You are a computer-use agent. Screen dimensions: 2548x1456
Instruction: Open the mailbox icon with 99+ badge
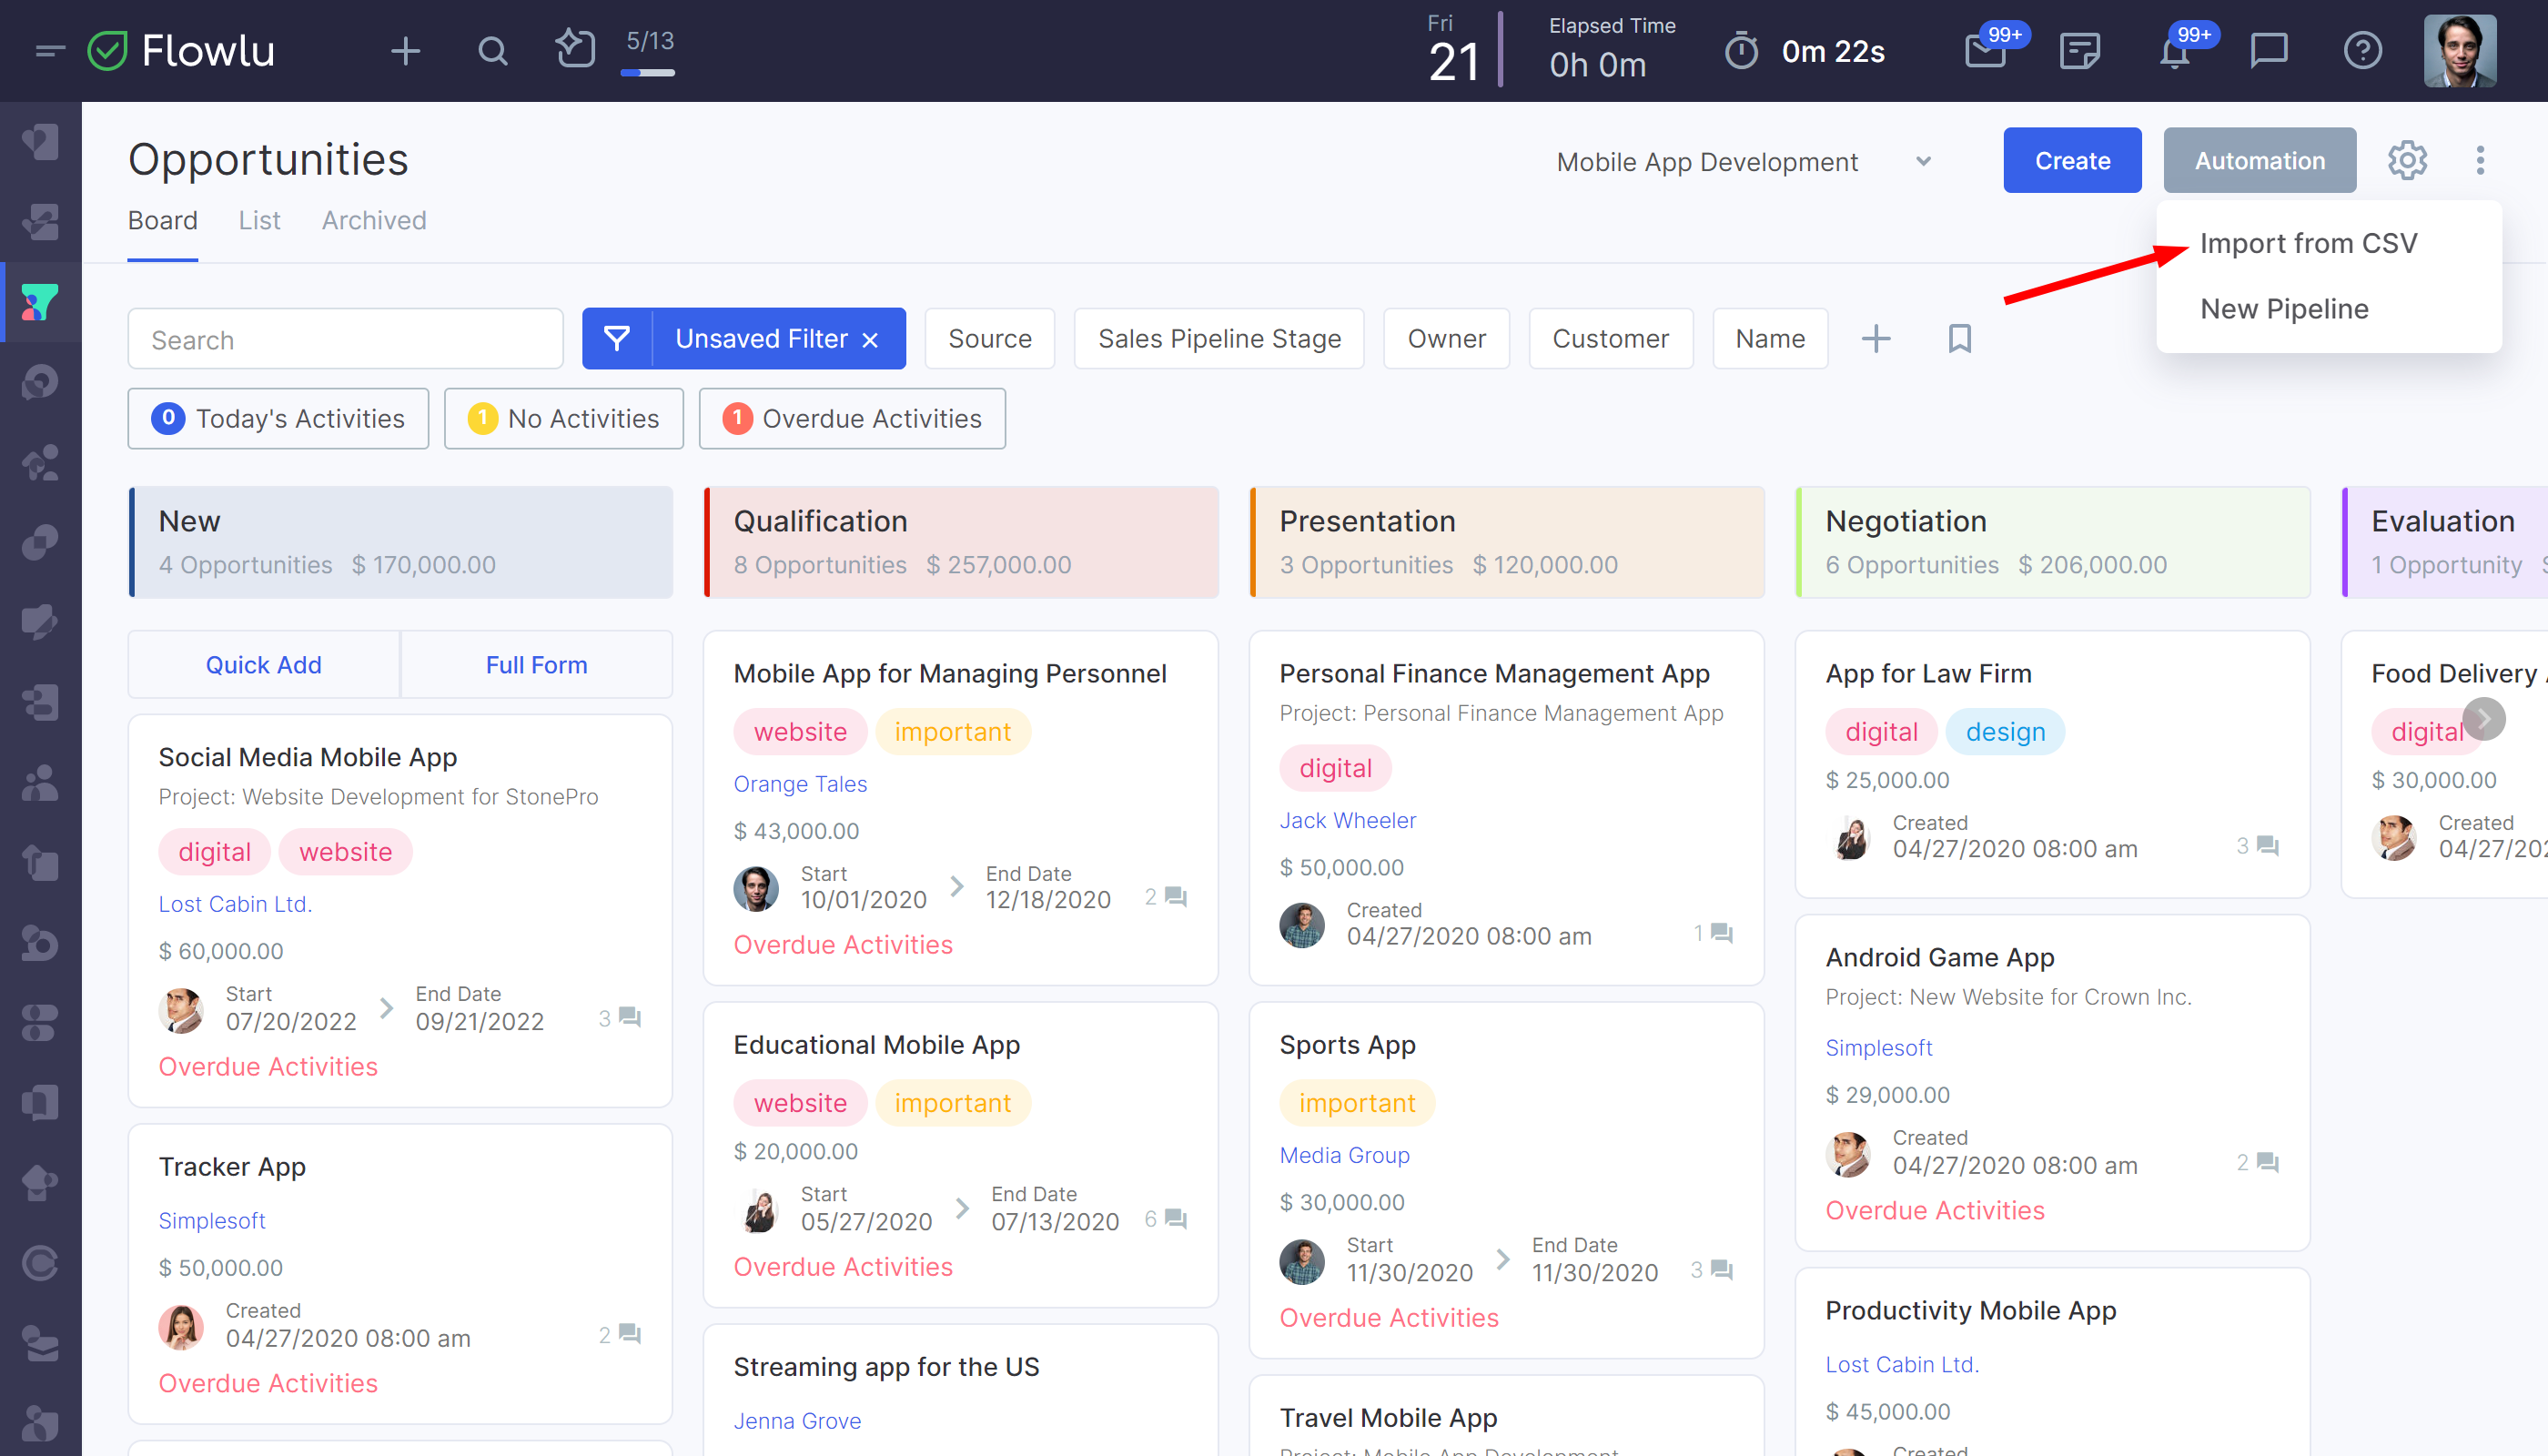[1986, 50]
